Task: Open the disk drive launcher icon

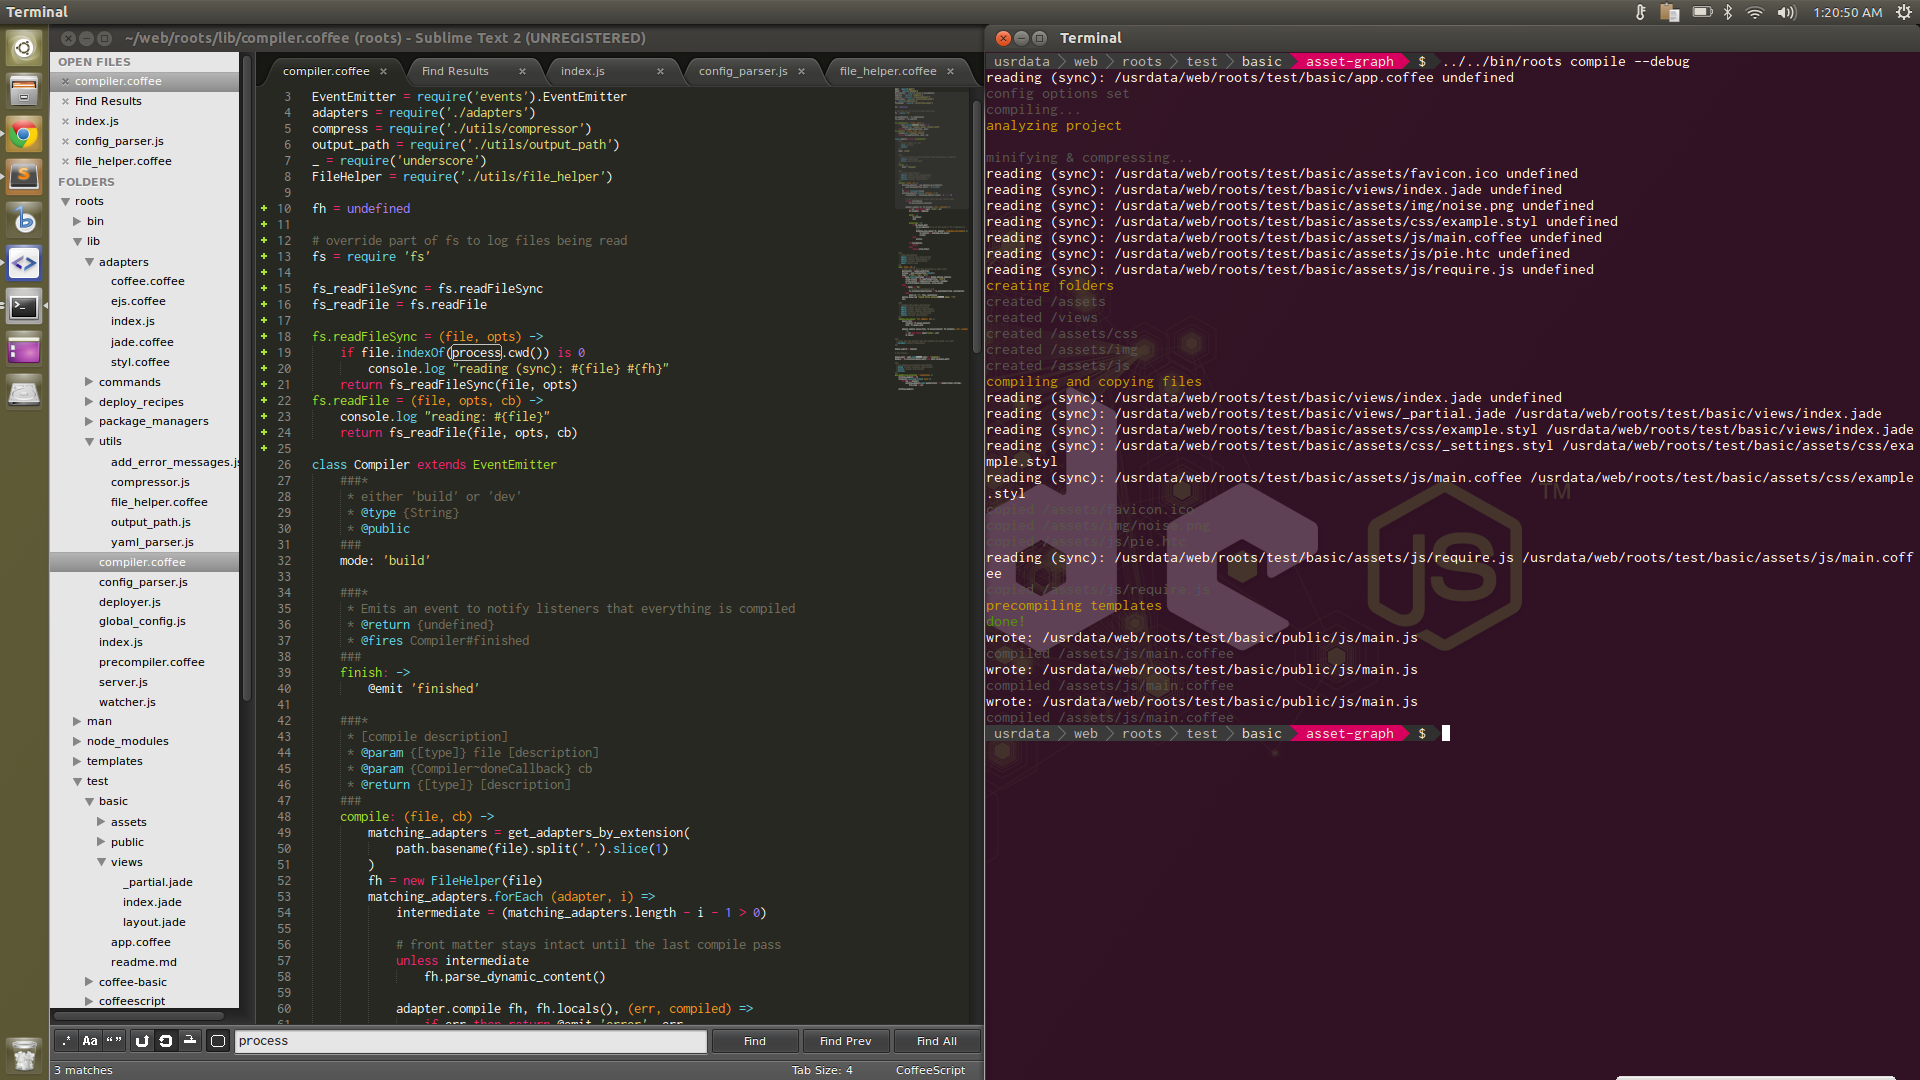Action: point(24,393)
